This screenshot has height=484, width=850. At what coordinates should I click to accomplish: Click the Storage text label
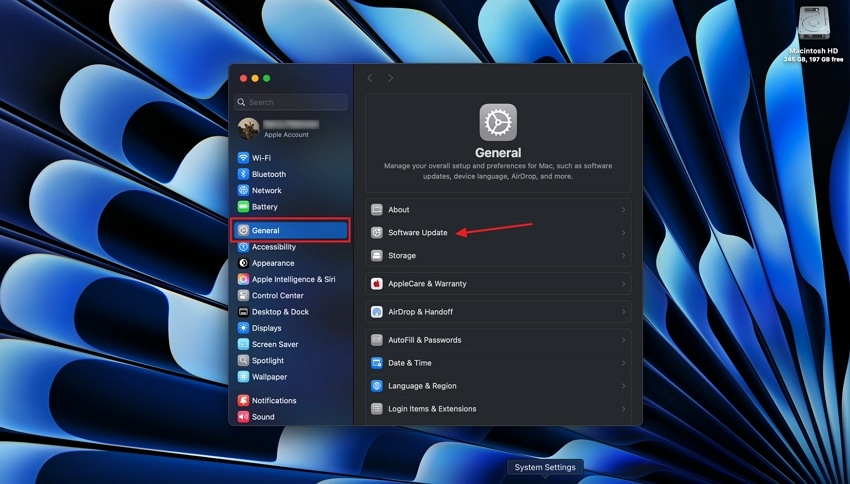coord(402,255)
